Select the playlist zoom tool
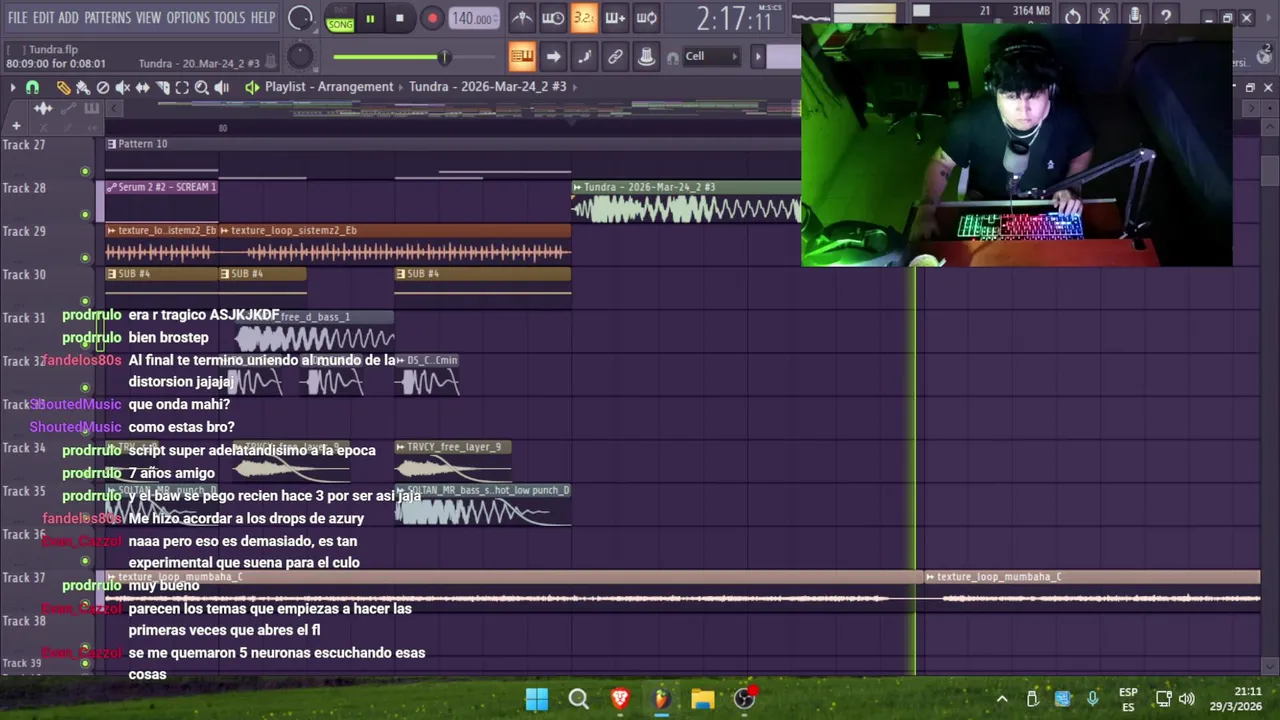Image resolution: width=1280 pixels, height=720 pixels. [201, 87]
